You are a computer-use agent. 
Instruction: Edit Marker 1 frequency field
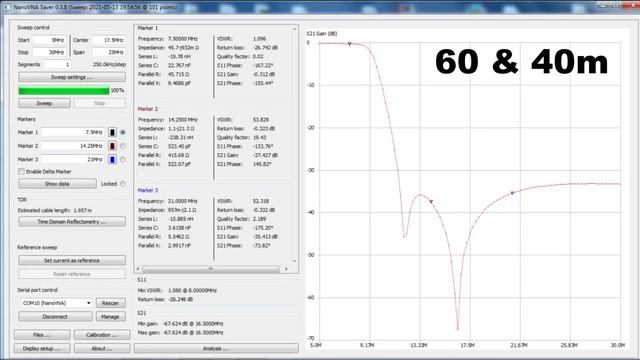pos(72,132)
